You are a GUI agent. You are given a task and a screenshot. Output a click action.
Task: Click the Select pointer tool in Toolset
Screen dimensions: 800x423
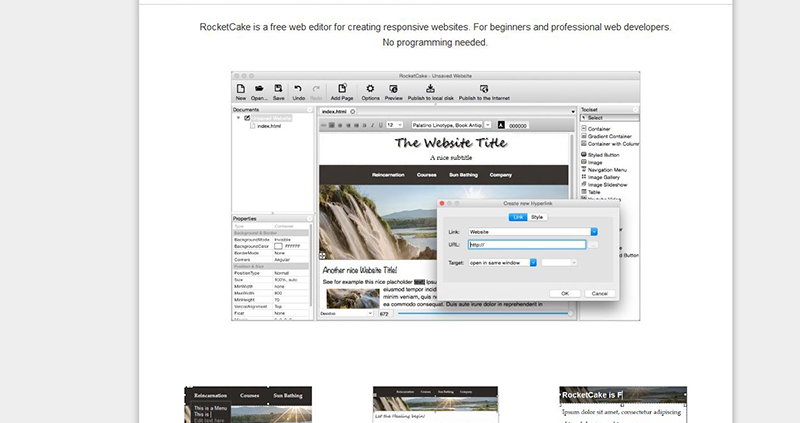[x=609, y=118]
